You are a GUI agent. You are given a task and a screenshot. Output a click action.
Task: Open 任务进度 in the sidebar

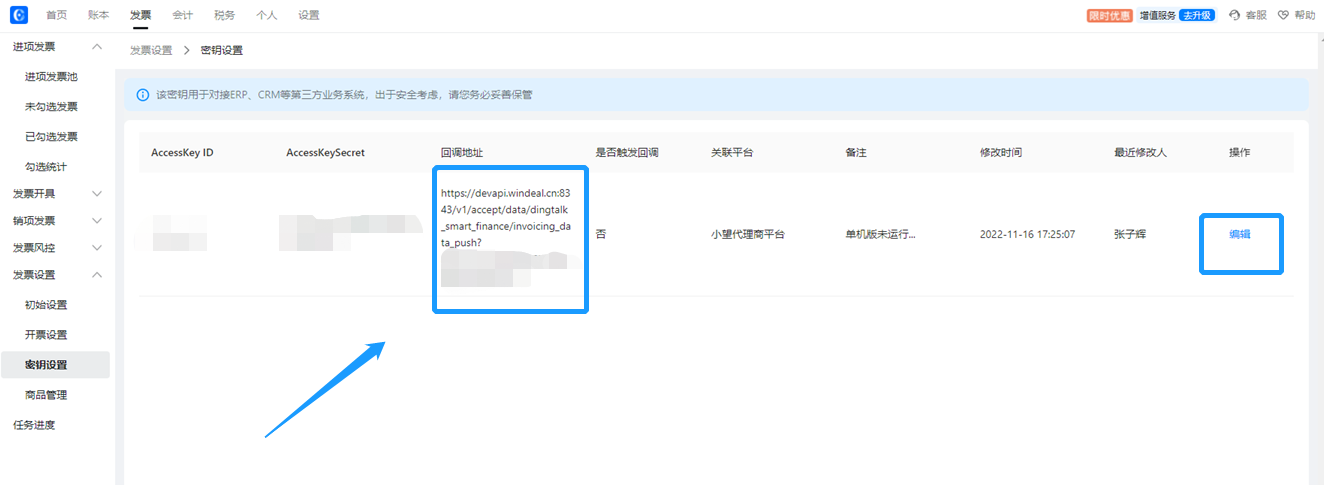coord(34,425)
